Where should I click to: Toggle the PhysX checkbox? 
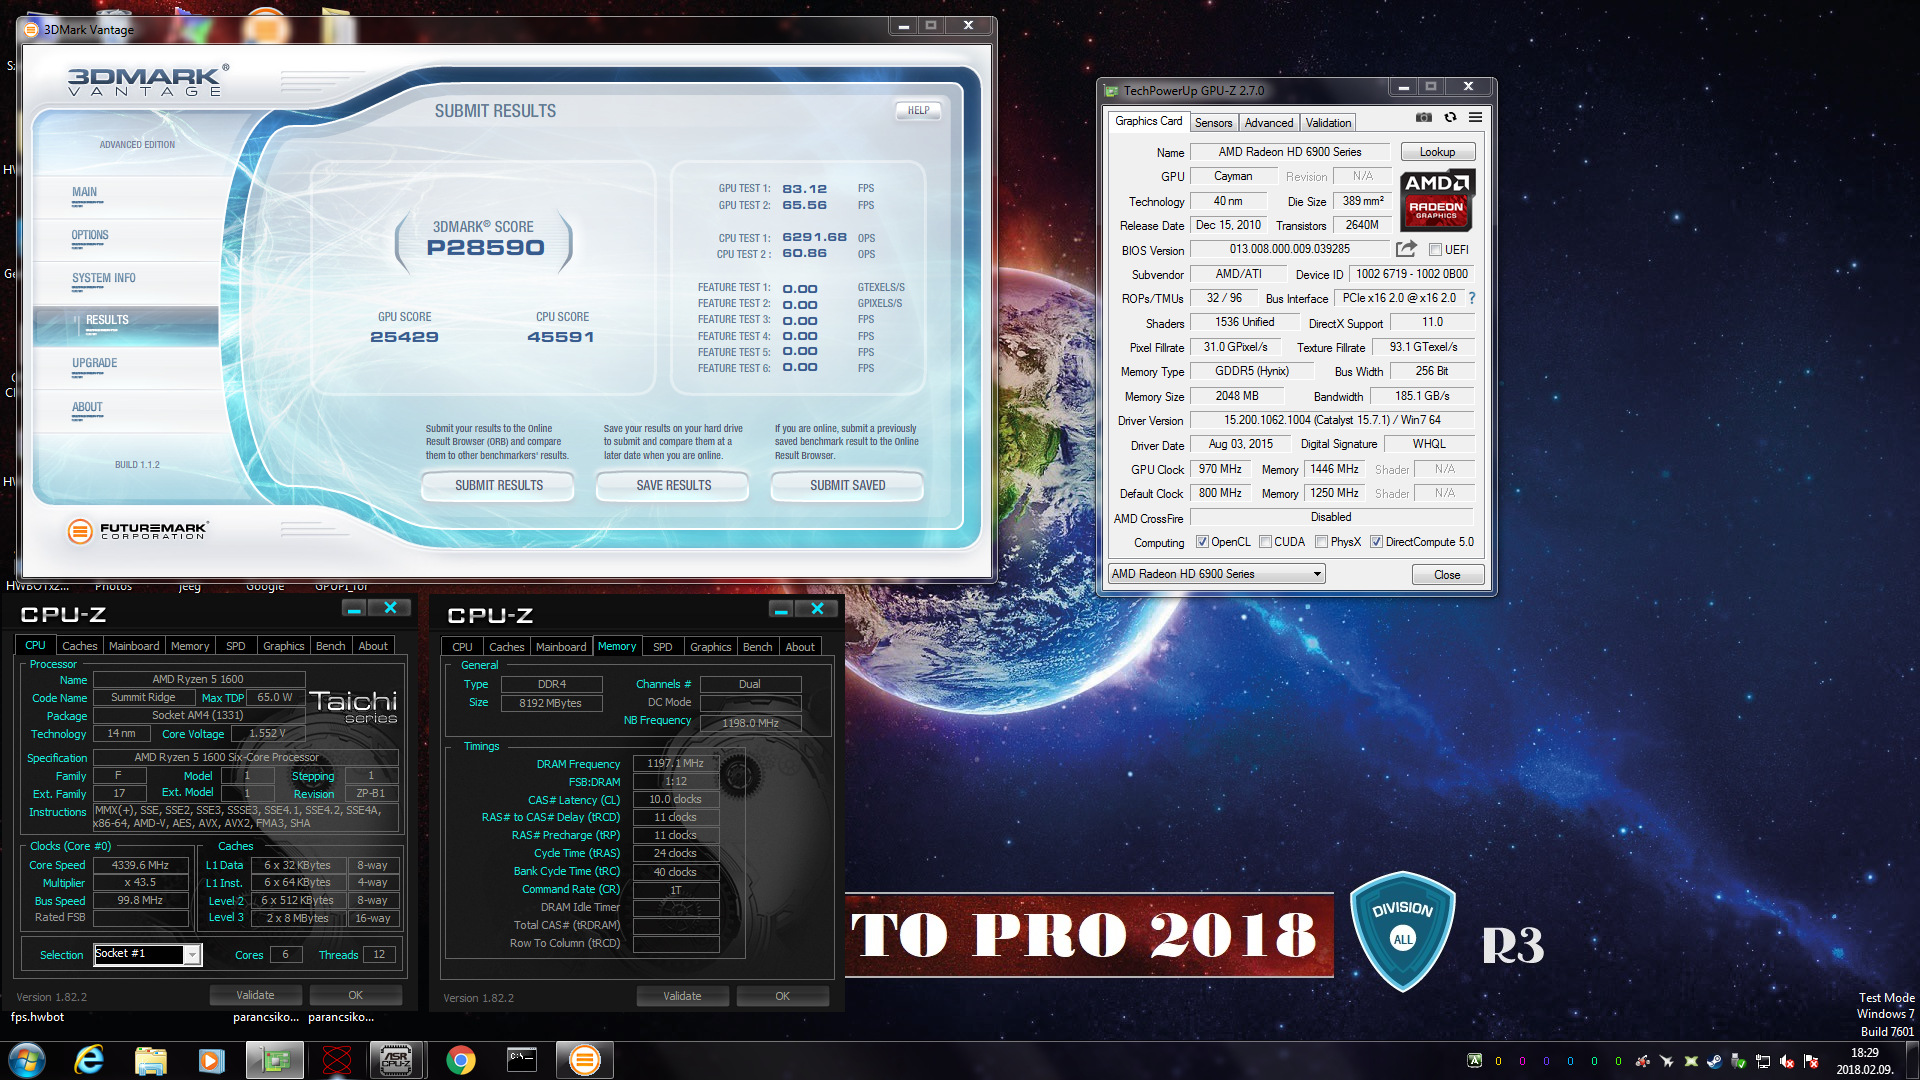1321,542
